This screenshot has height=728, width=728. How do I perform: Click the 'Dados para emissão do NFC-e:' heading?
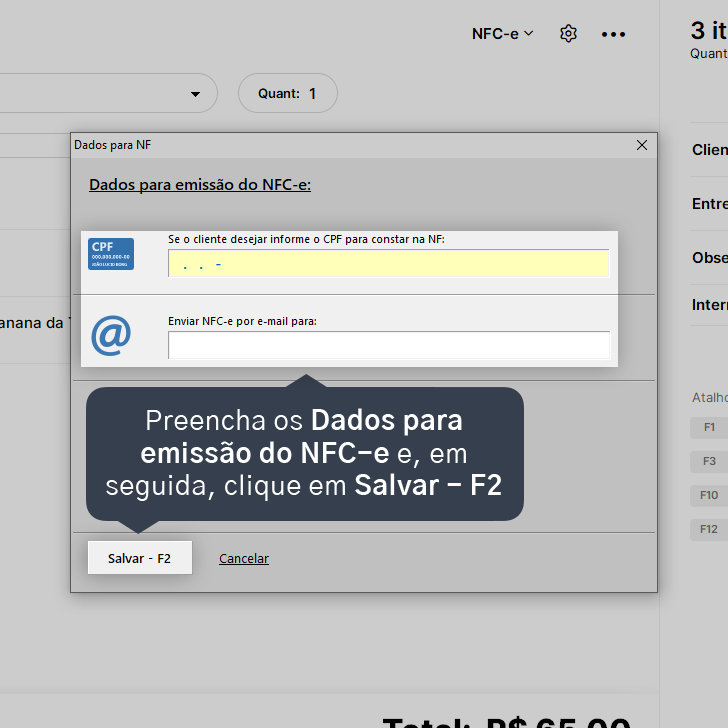(200, 185)
